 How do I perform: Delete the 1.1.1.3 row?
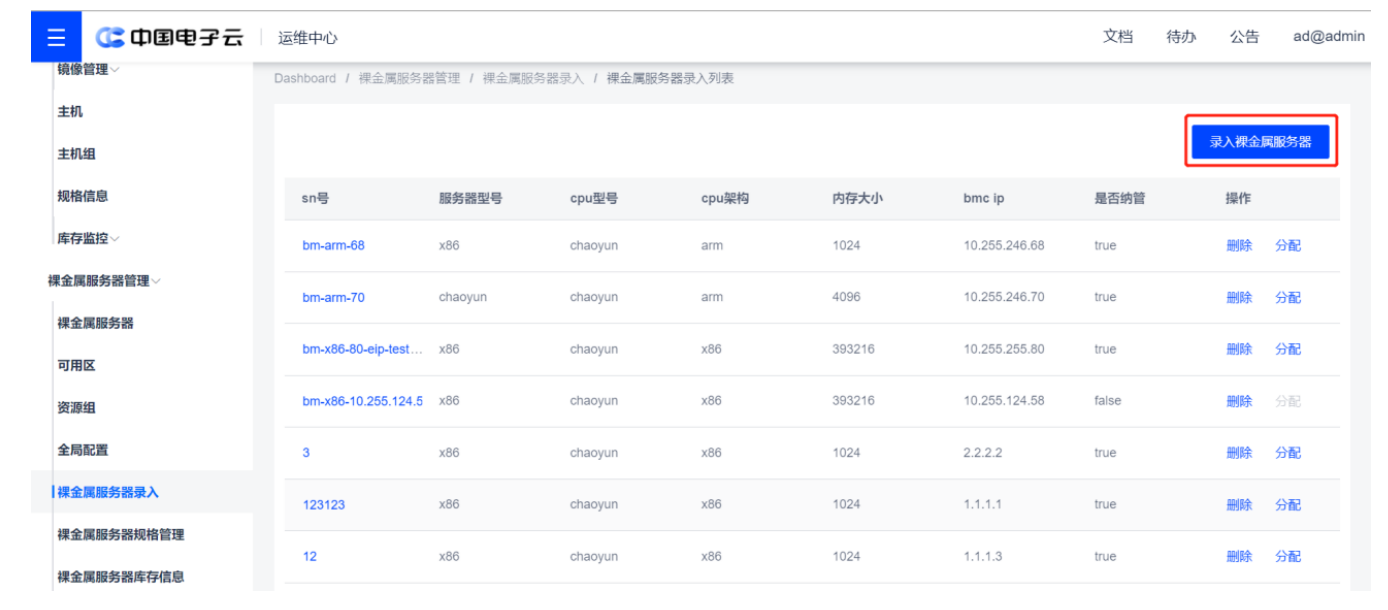(1239, 557)
